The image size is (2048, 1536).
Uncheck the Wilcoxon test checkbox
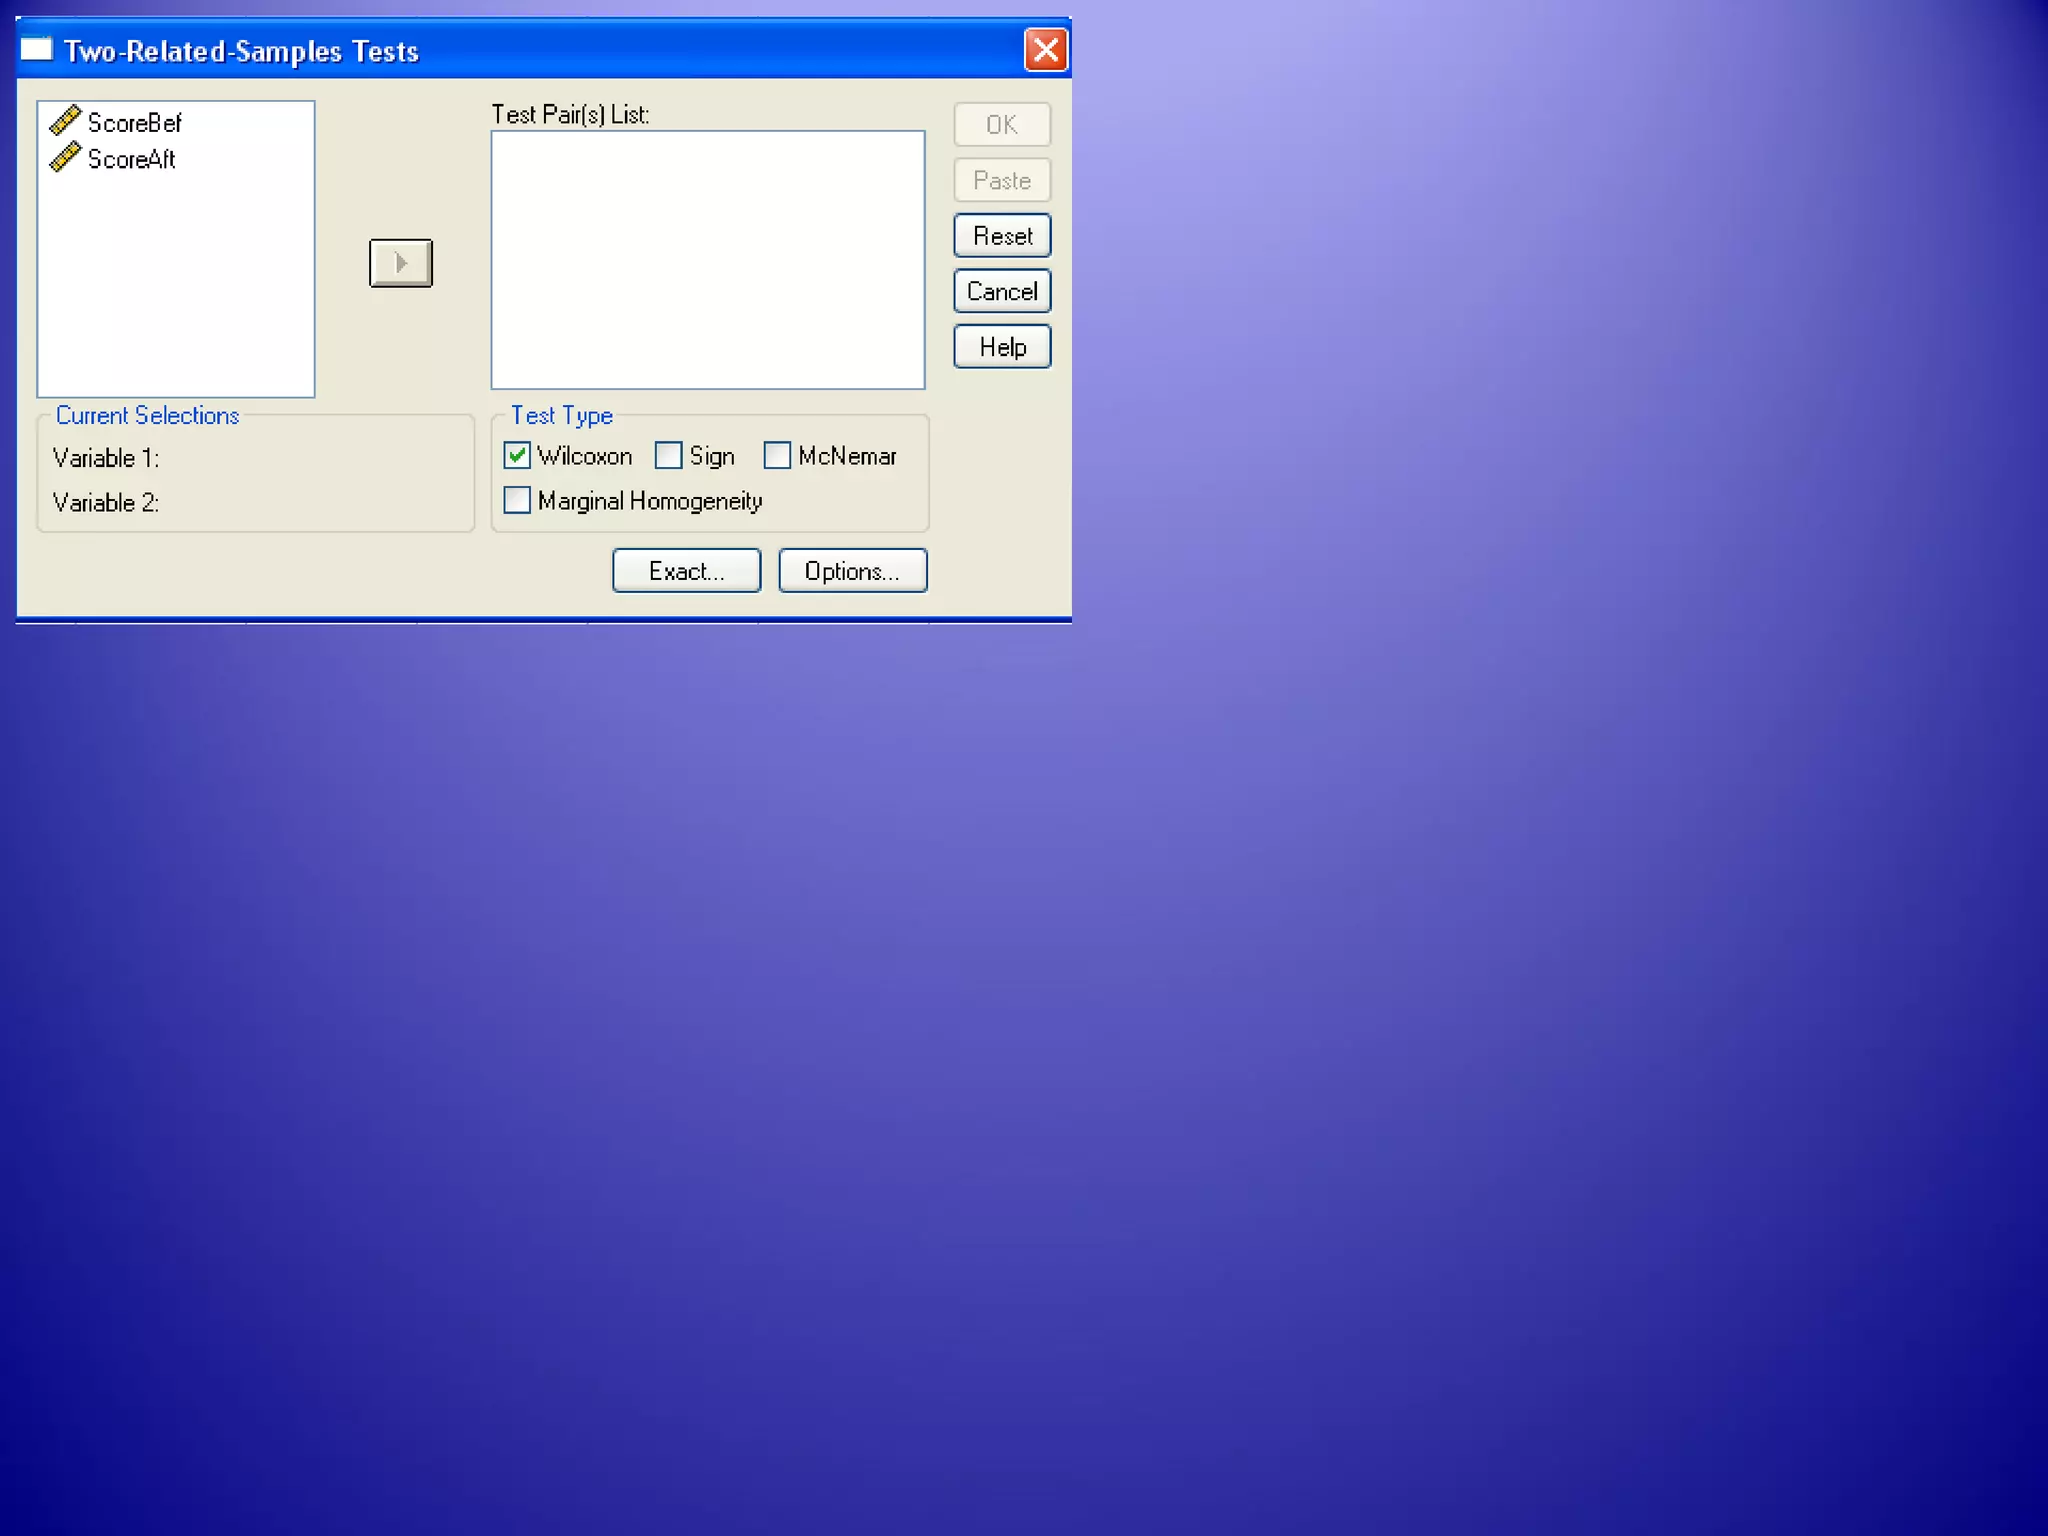[x=517, y=456]
